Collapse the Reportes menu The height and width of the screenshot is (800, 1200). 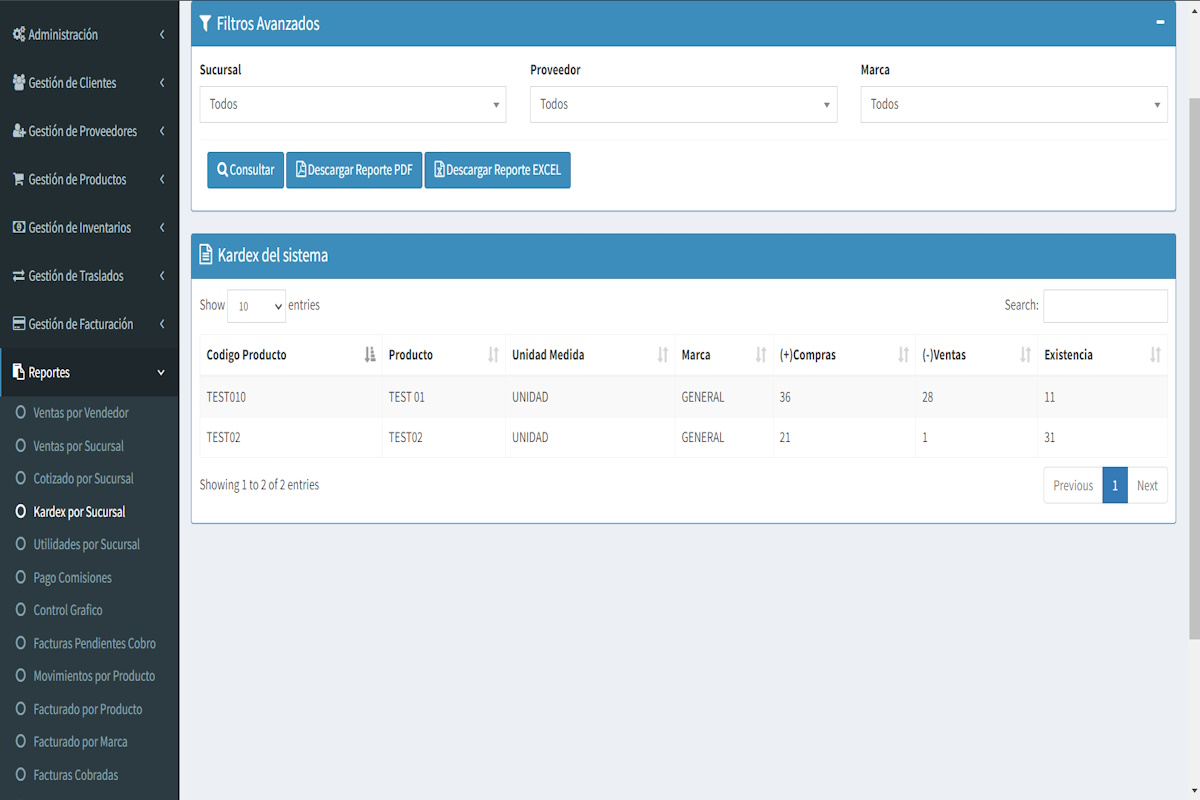point(161,373)
